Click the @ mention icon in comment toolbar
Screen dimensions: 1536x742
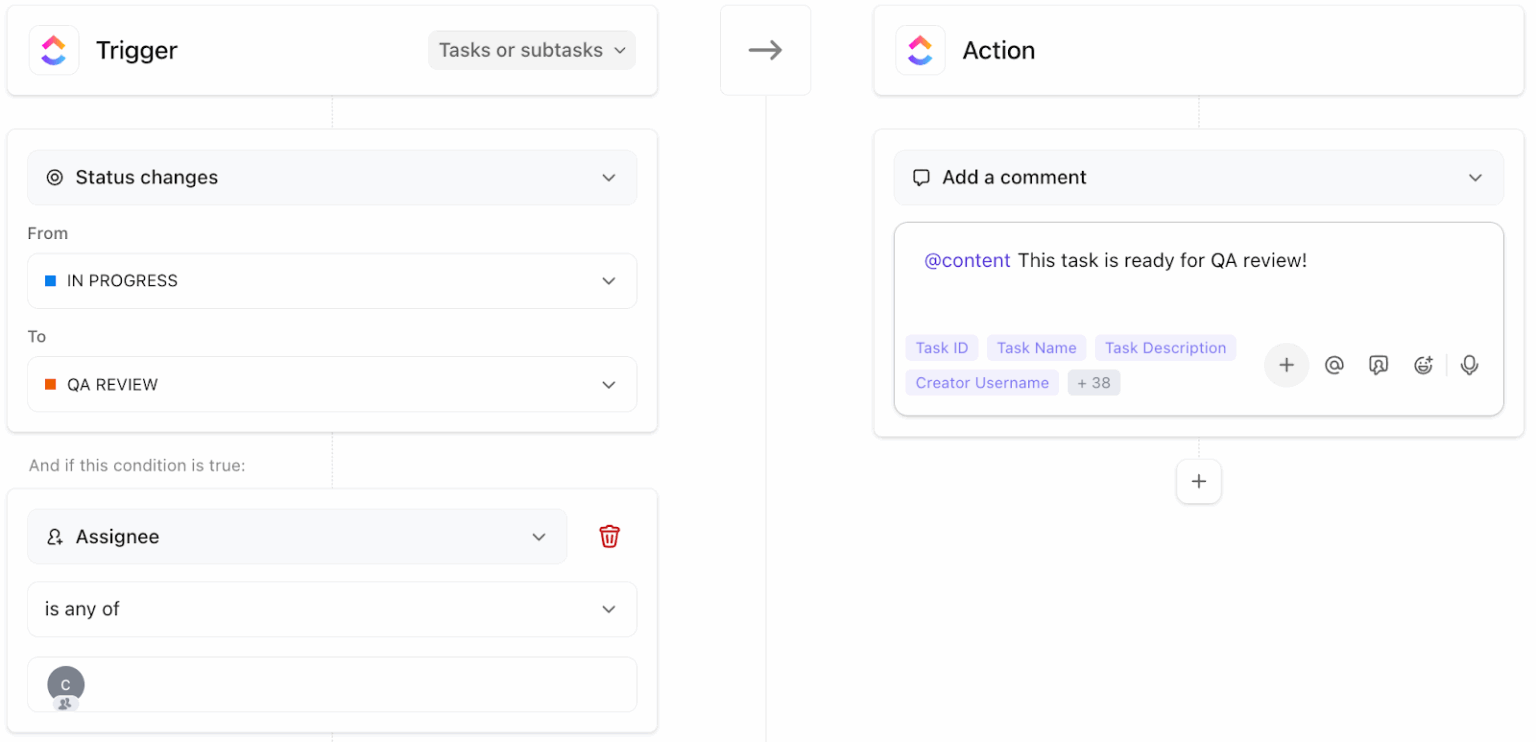(1334, 365)
